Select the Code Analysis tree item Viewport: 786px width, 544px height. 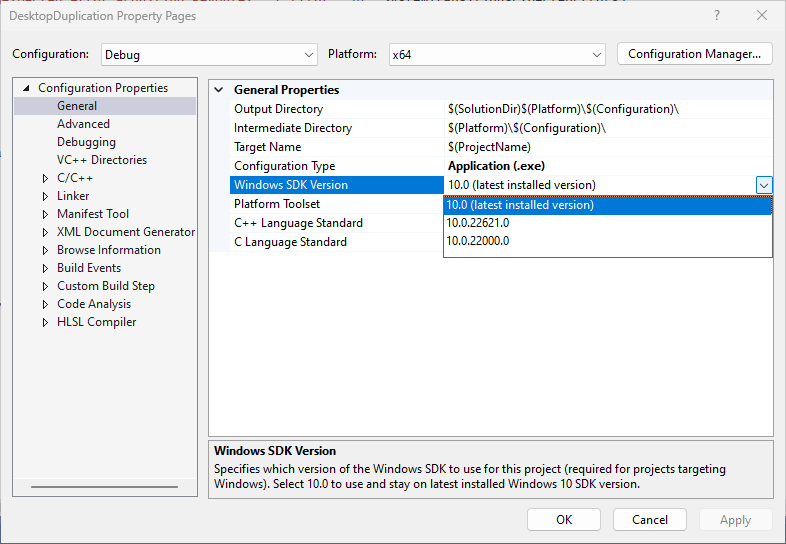(x=94, y=304)
